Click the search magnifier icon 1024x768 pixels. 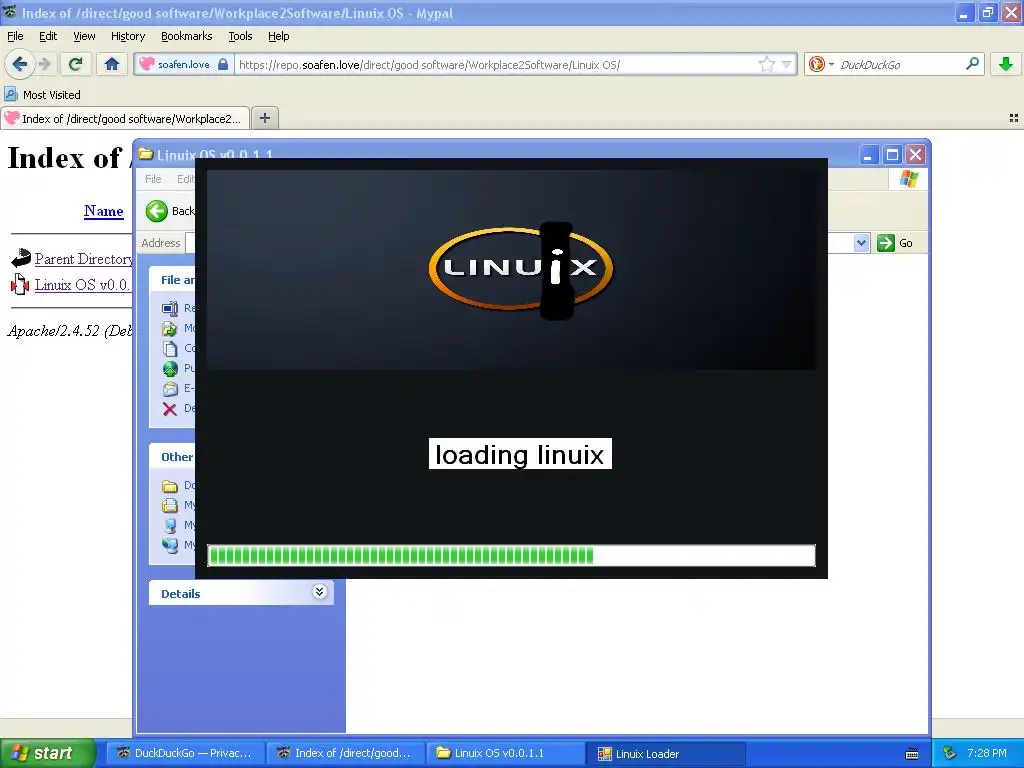coord(972,64)
